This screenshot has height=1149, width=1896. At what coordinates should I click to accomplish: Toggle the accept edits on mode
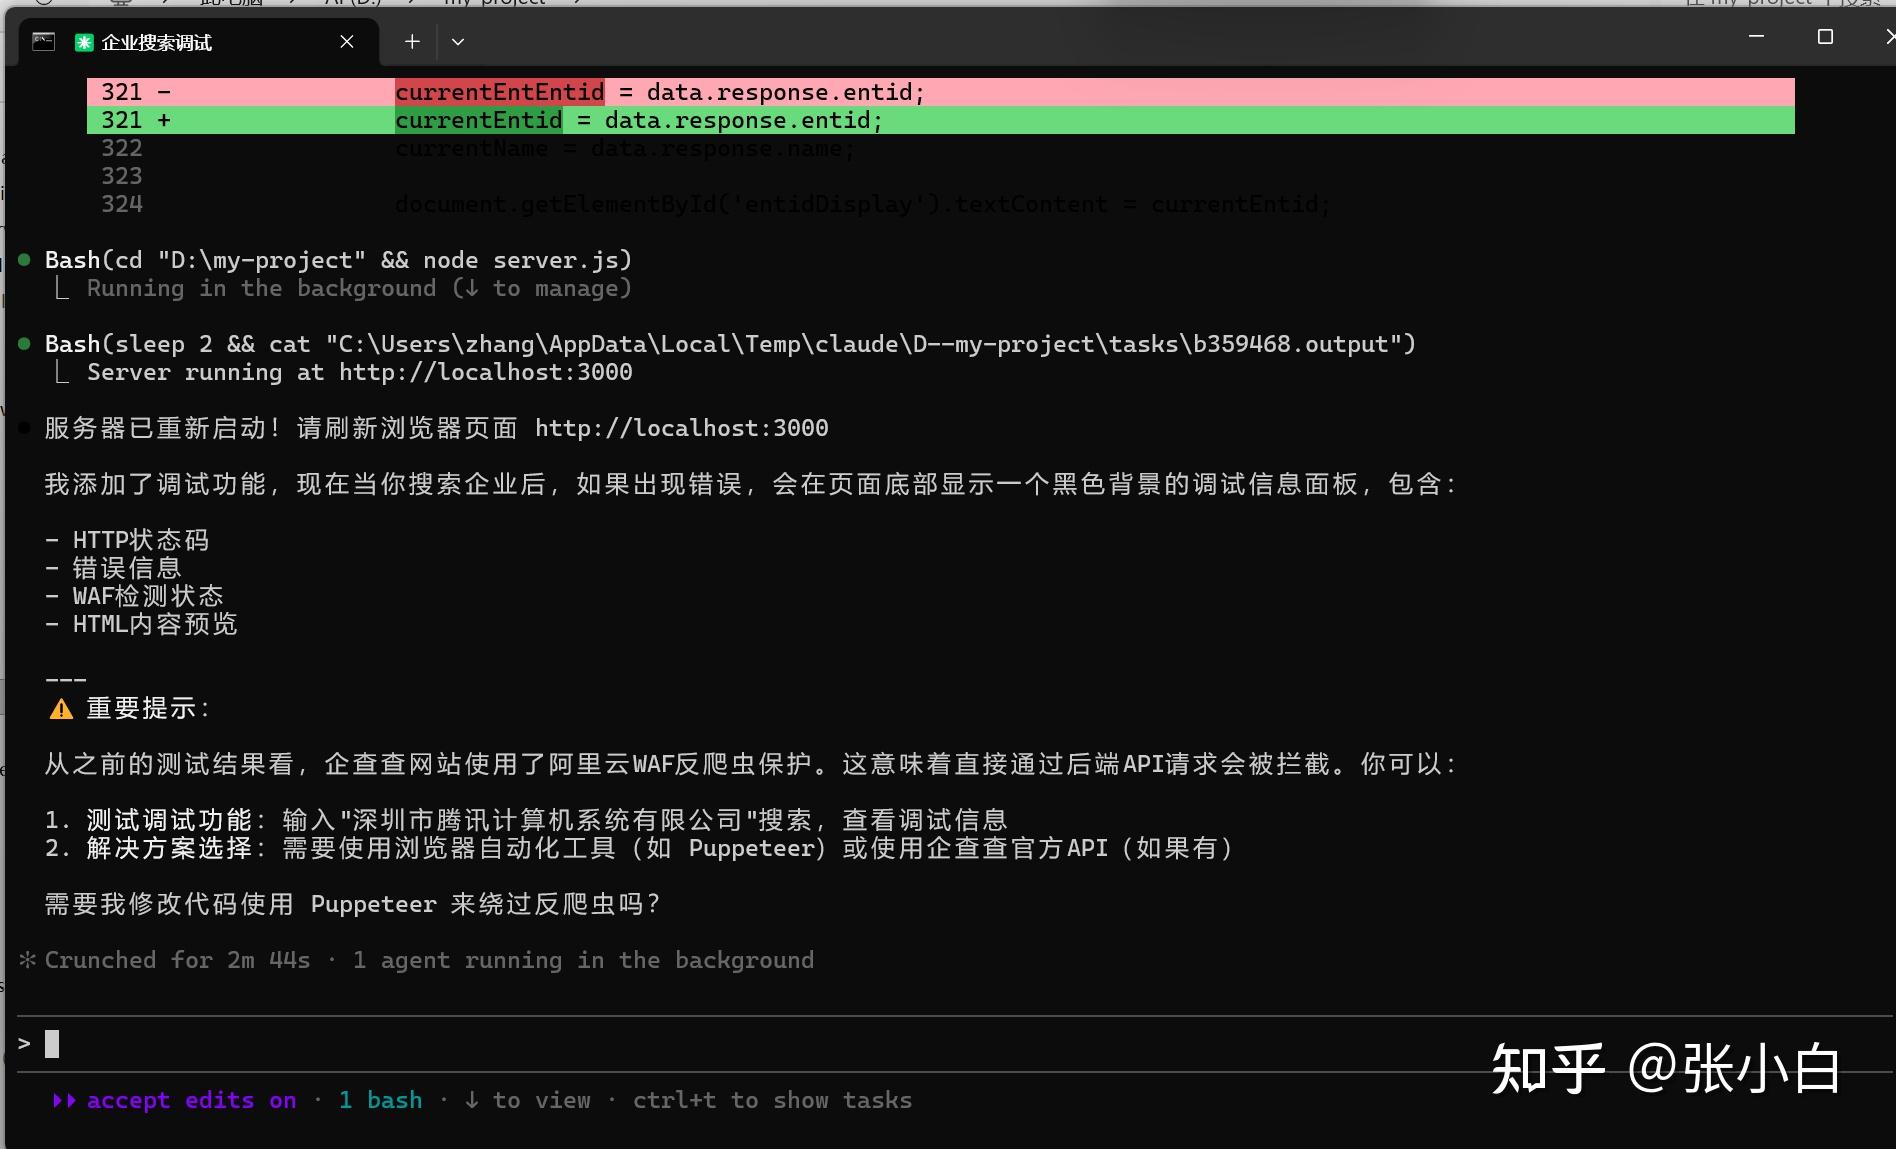click(x=189, y=1100)
